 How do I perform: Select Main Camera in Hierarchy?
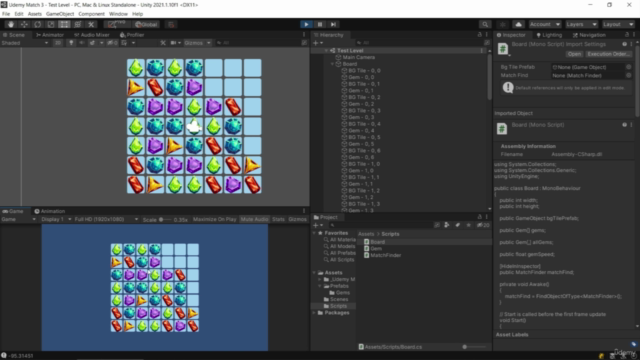coord(358,57)
